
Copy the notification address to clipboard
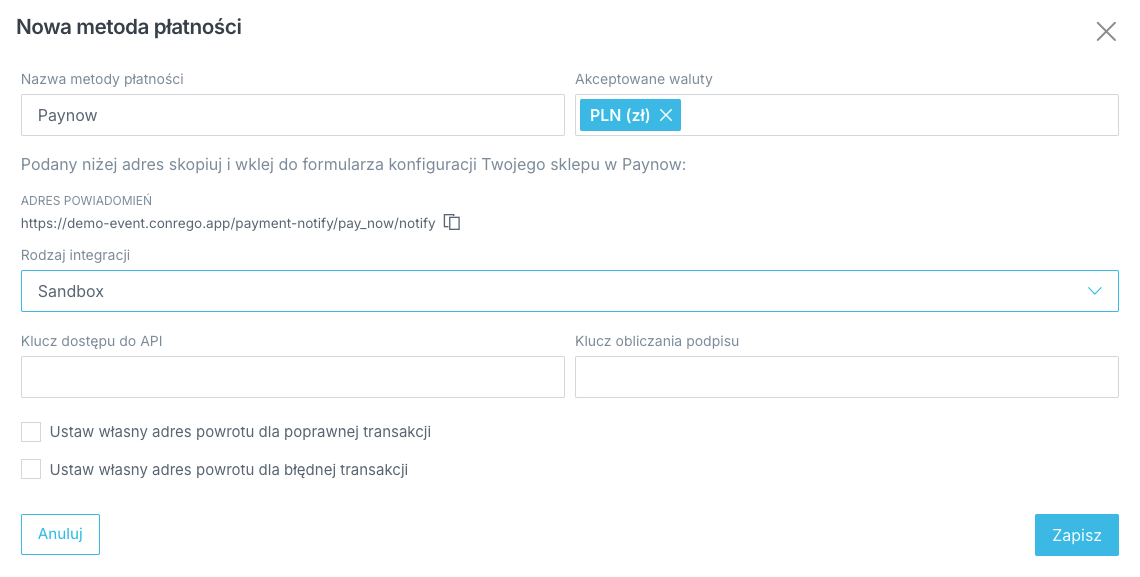click(452, 222)
